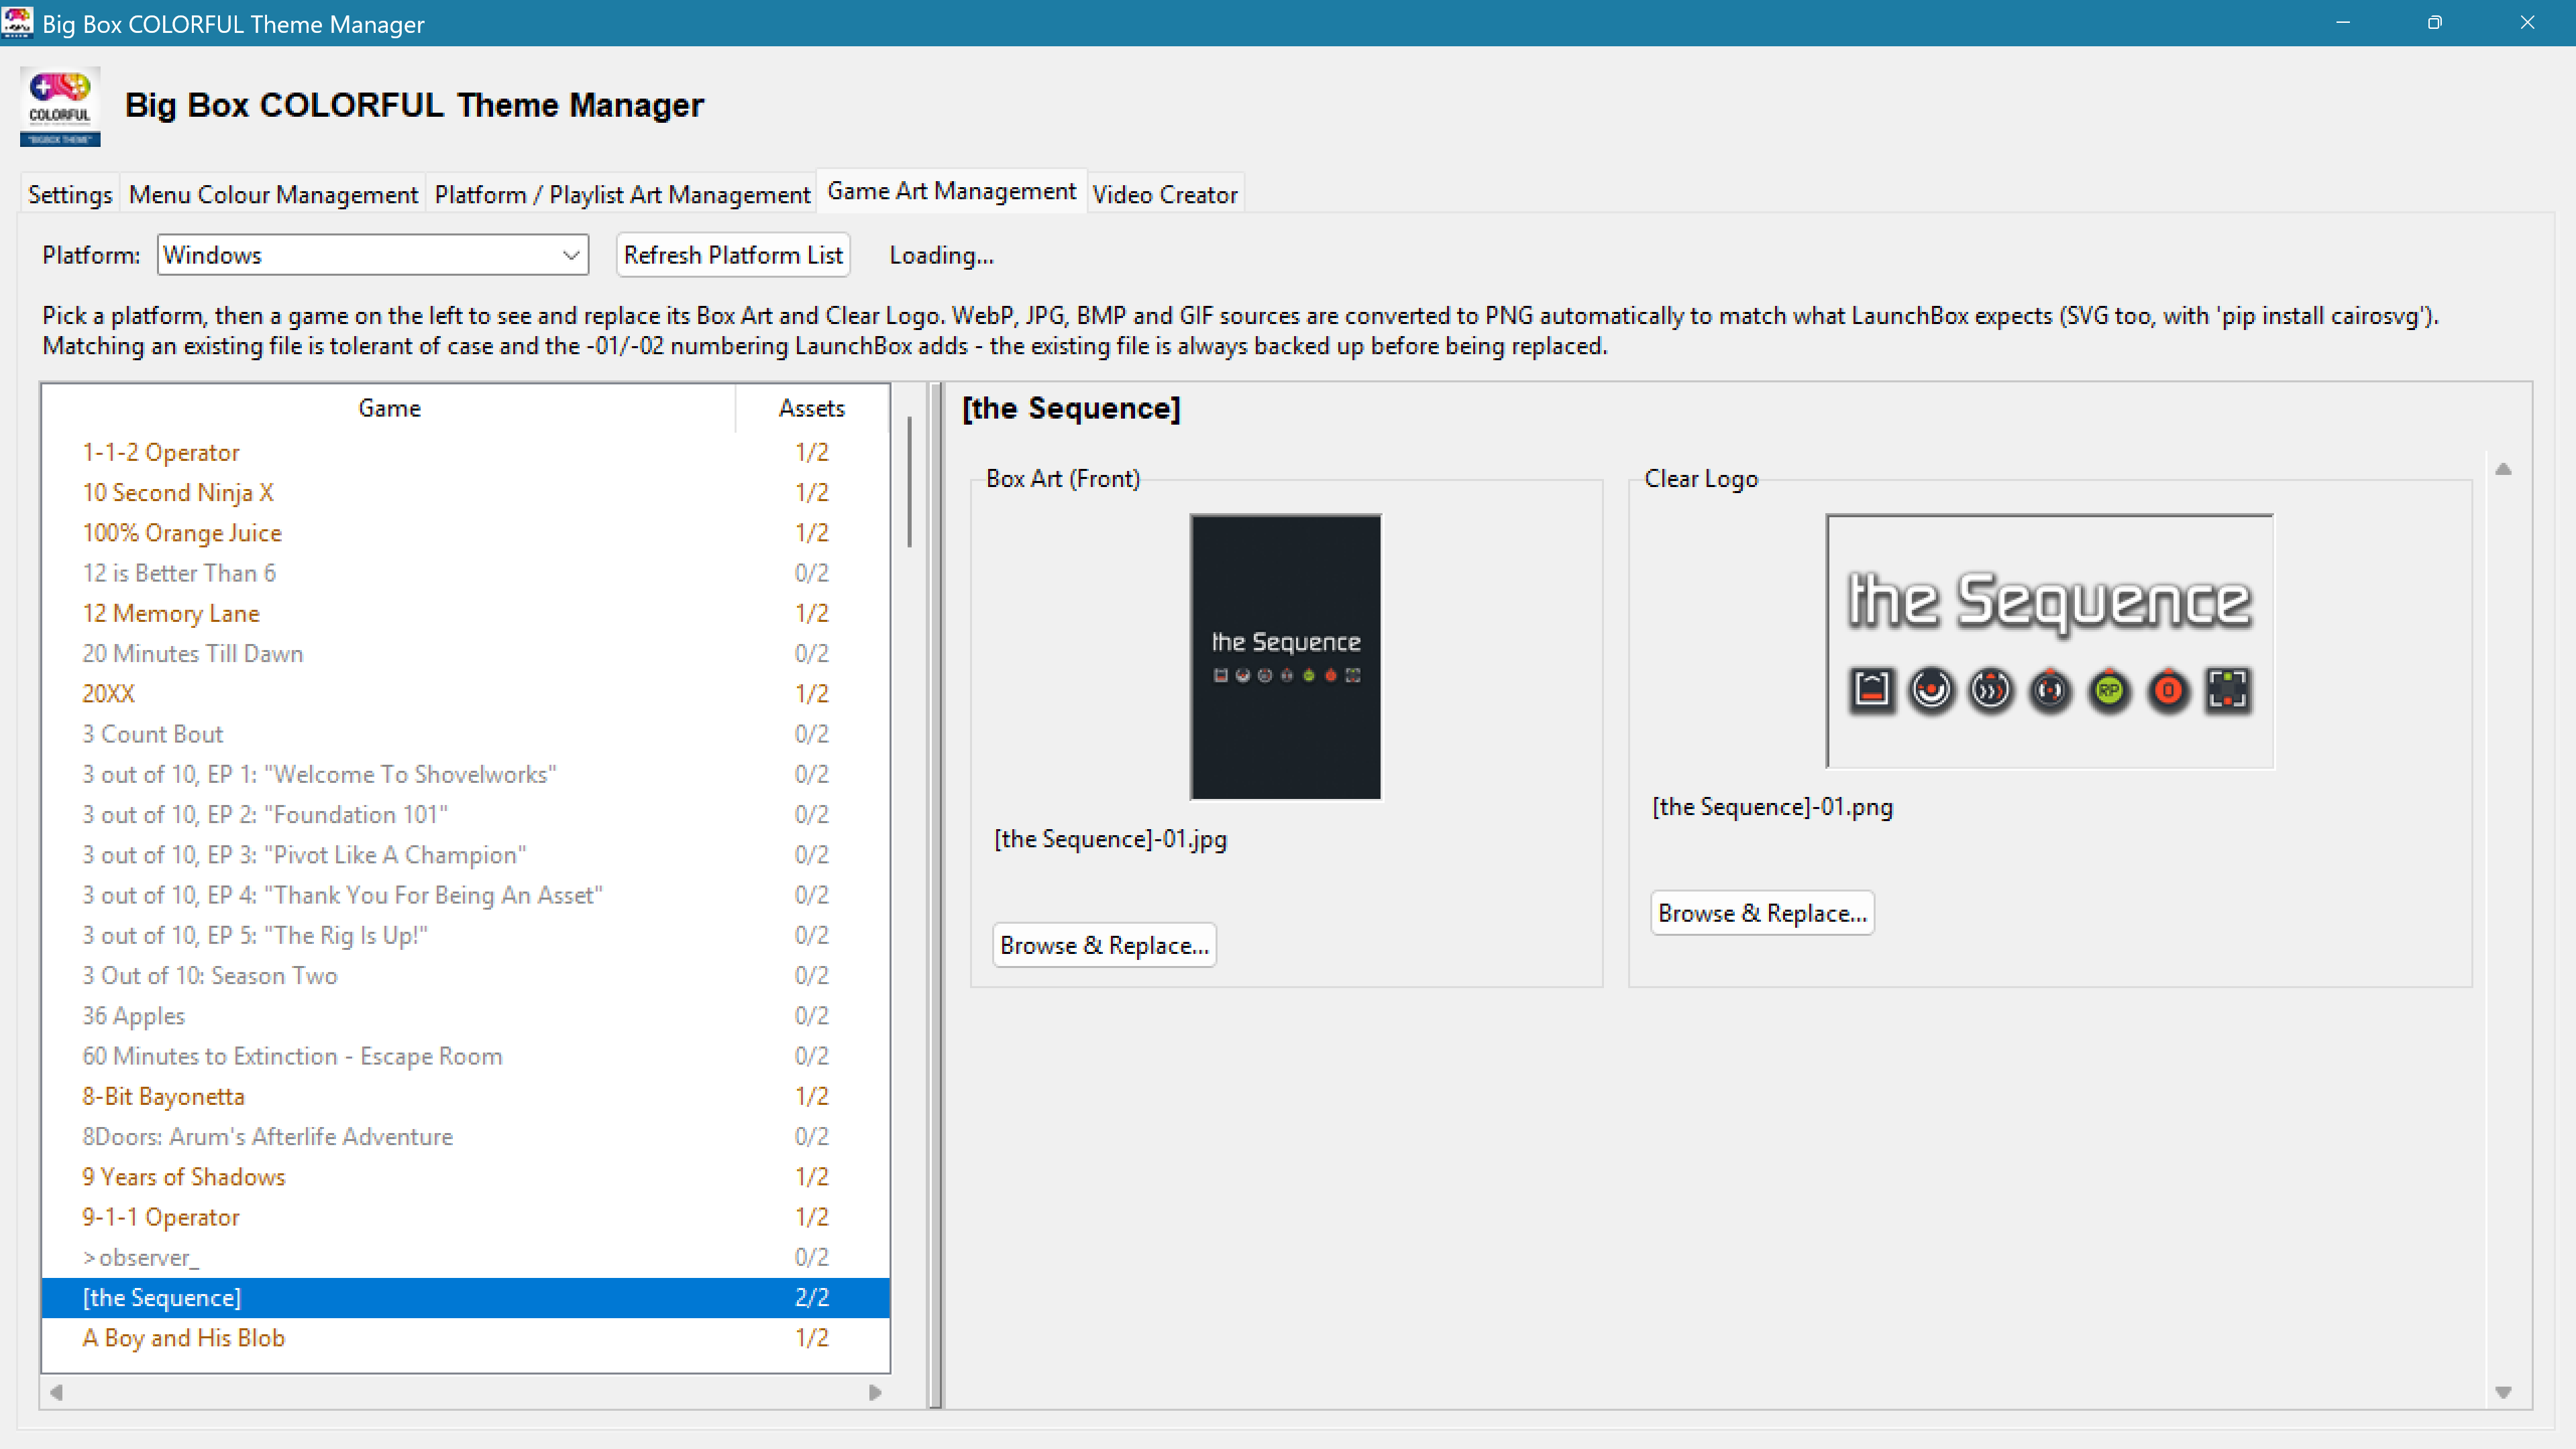Select the Game Art Management tab
The height and width of the screenshot is (1449, 2576).
952,191
